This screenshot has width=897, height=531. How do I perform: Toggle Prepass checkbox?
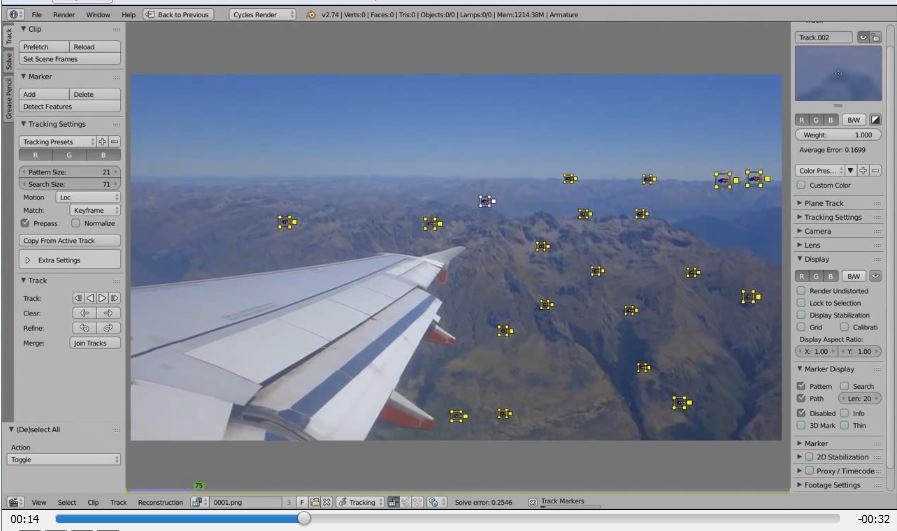25,223
